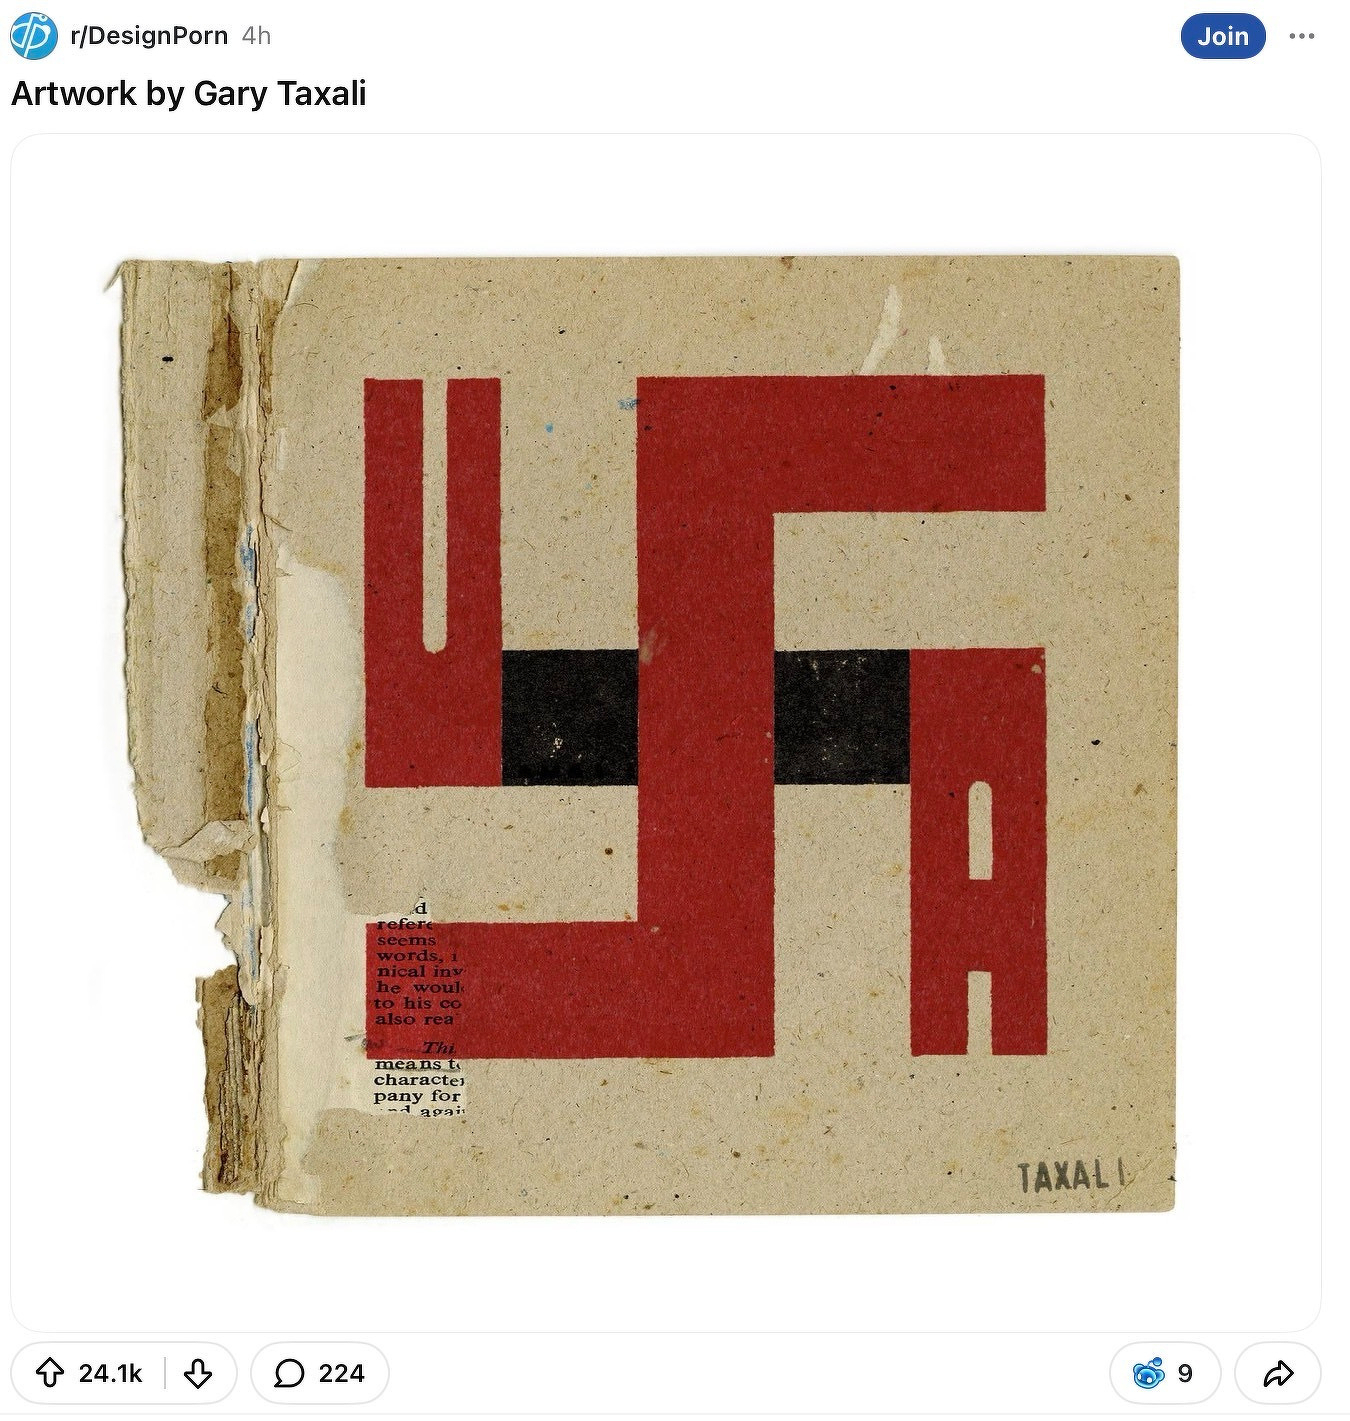Click the 4h post timestamp
Viewport: 1350px width, 1421px height.
256,36
